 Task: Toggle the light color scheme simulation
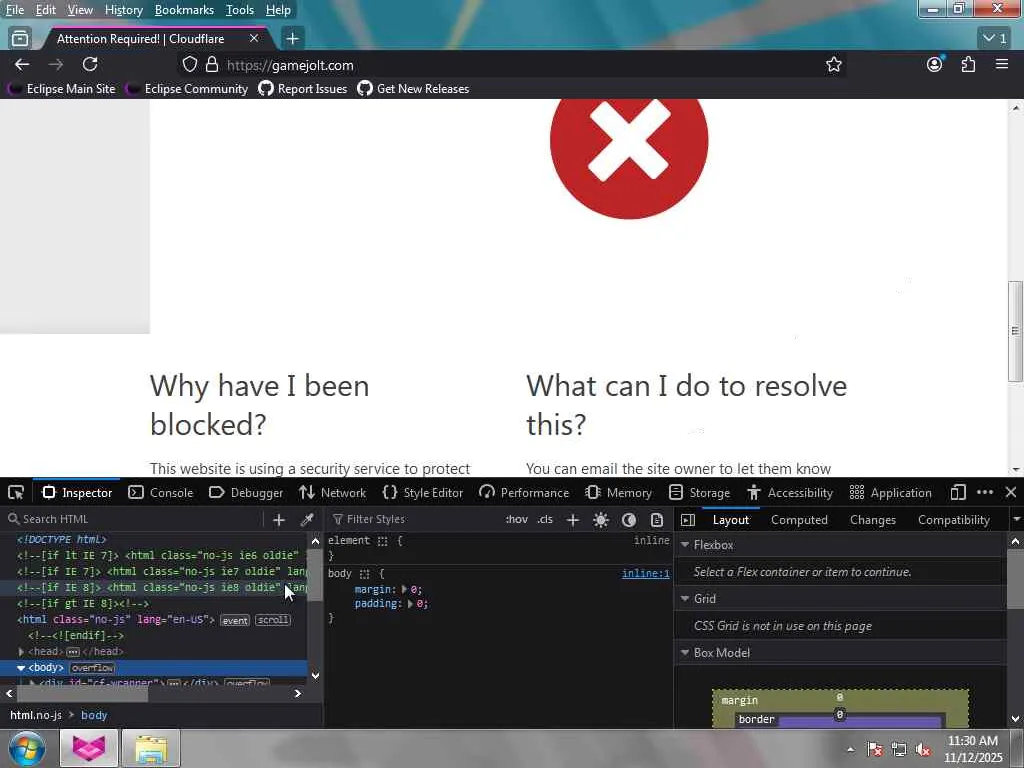pos(601,520)
